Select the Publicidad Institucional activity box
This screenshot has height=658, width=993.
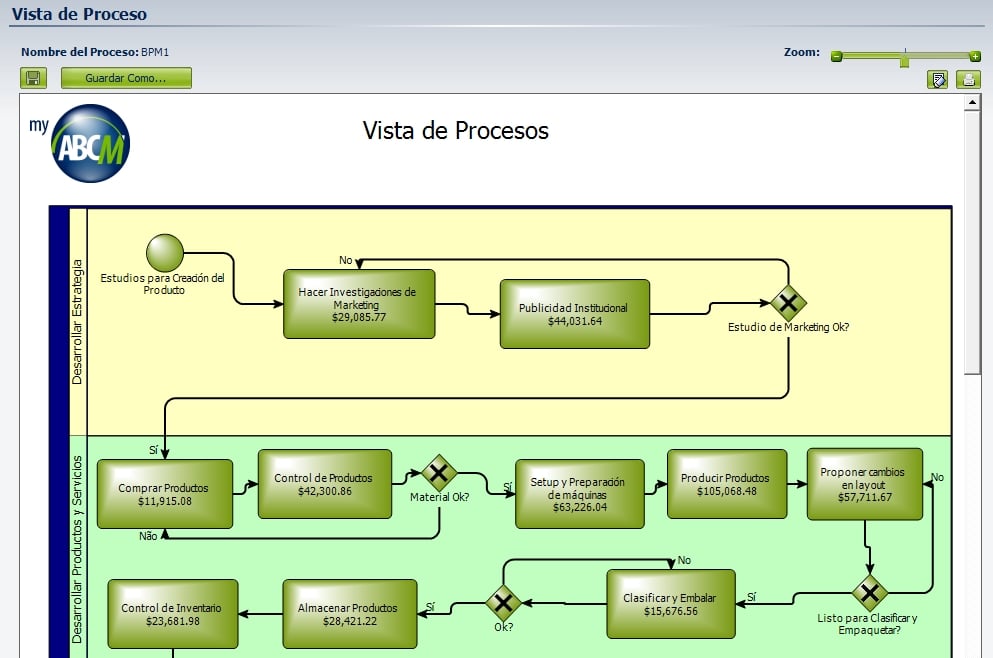(574, 314)
